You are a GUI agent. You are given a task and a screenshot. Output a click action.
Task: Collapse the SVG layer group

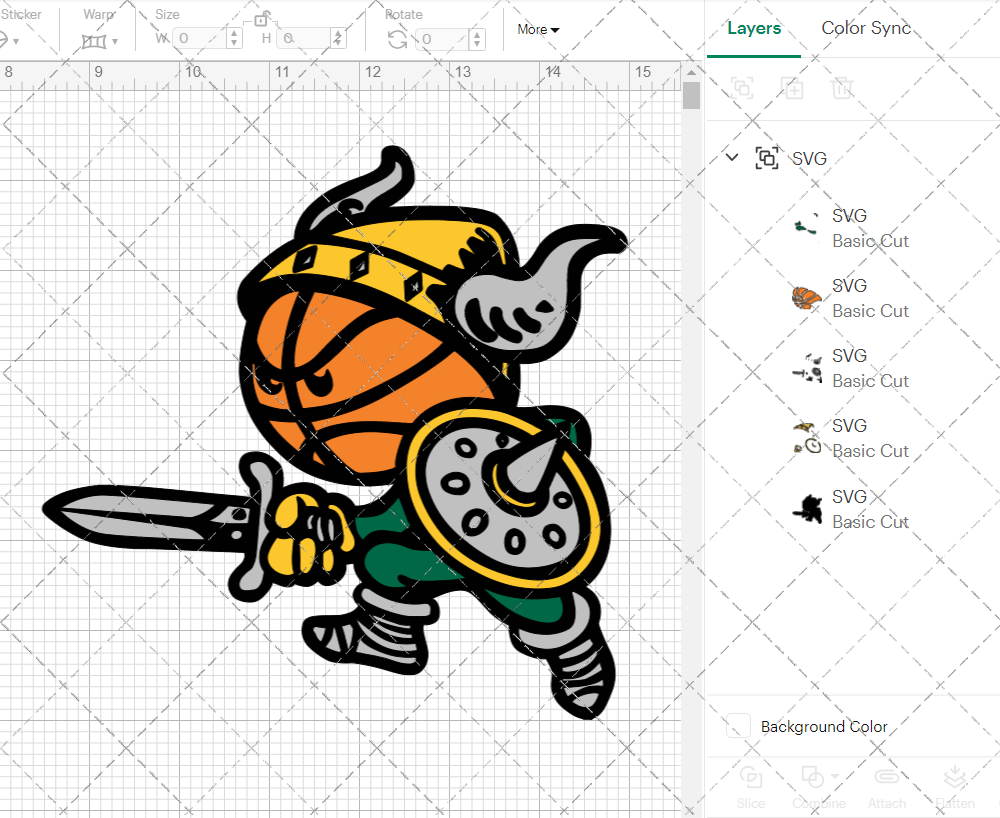731,157
